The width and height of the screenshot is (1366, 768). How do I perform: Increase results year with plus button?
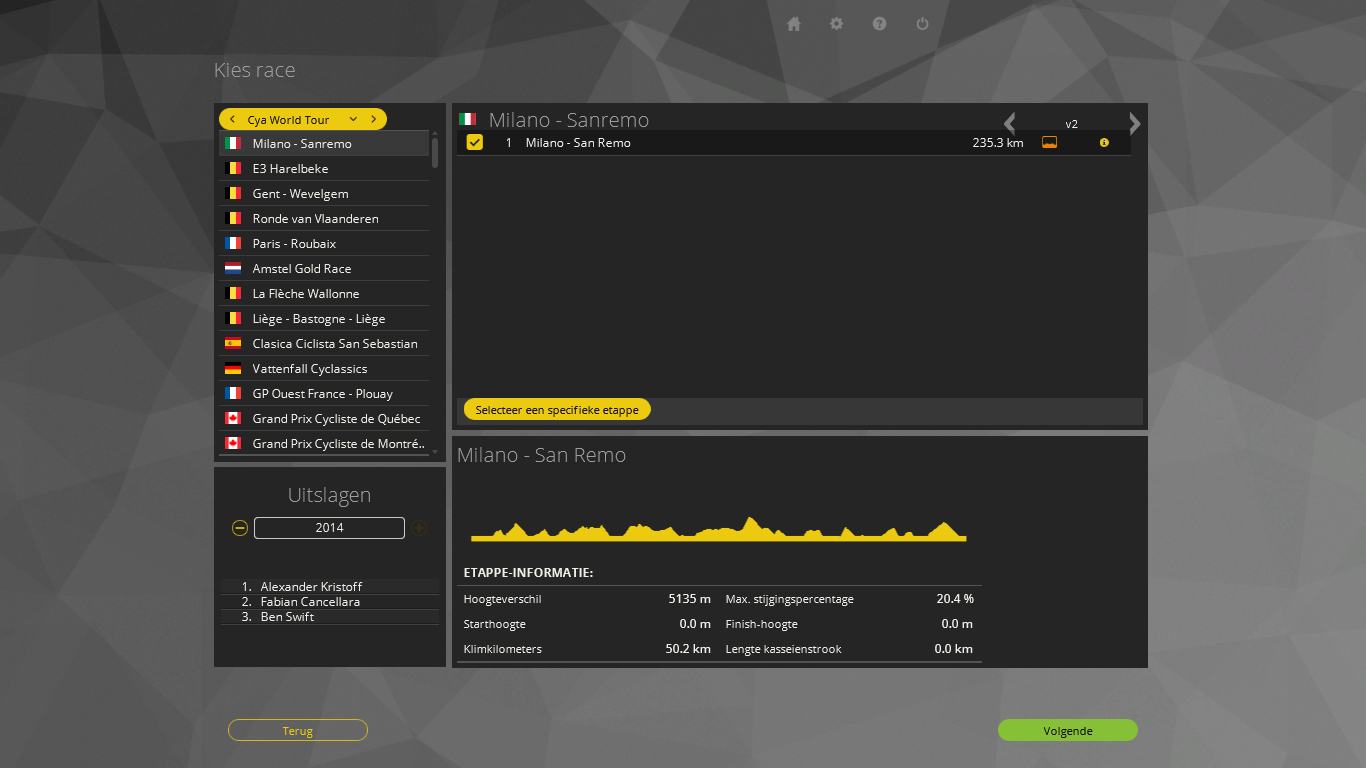pos(419,528)
